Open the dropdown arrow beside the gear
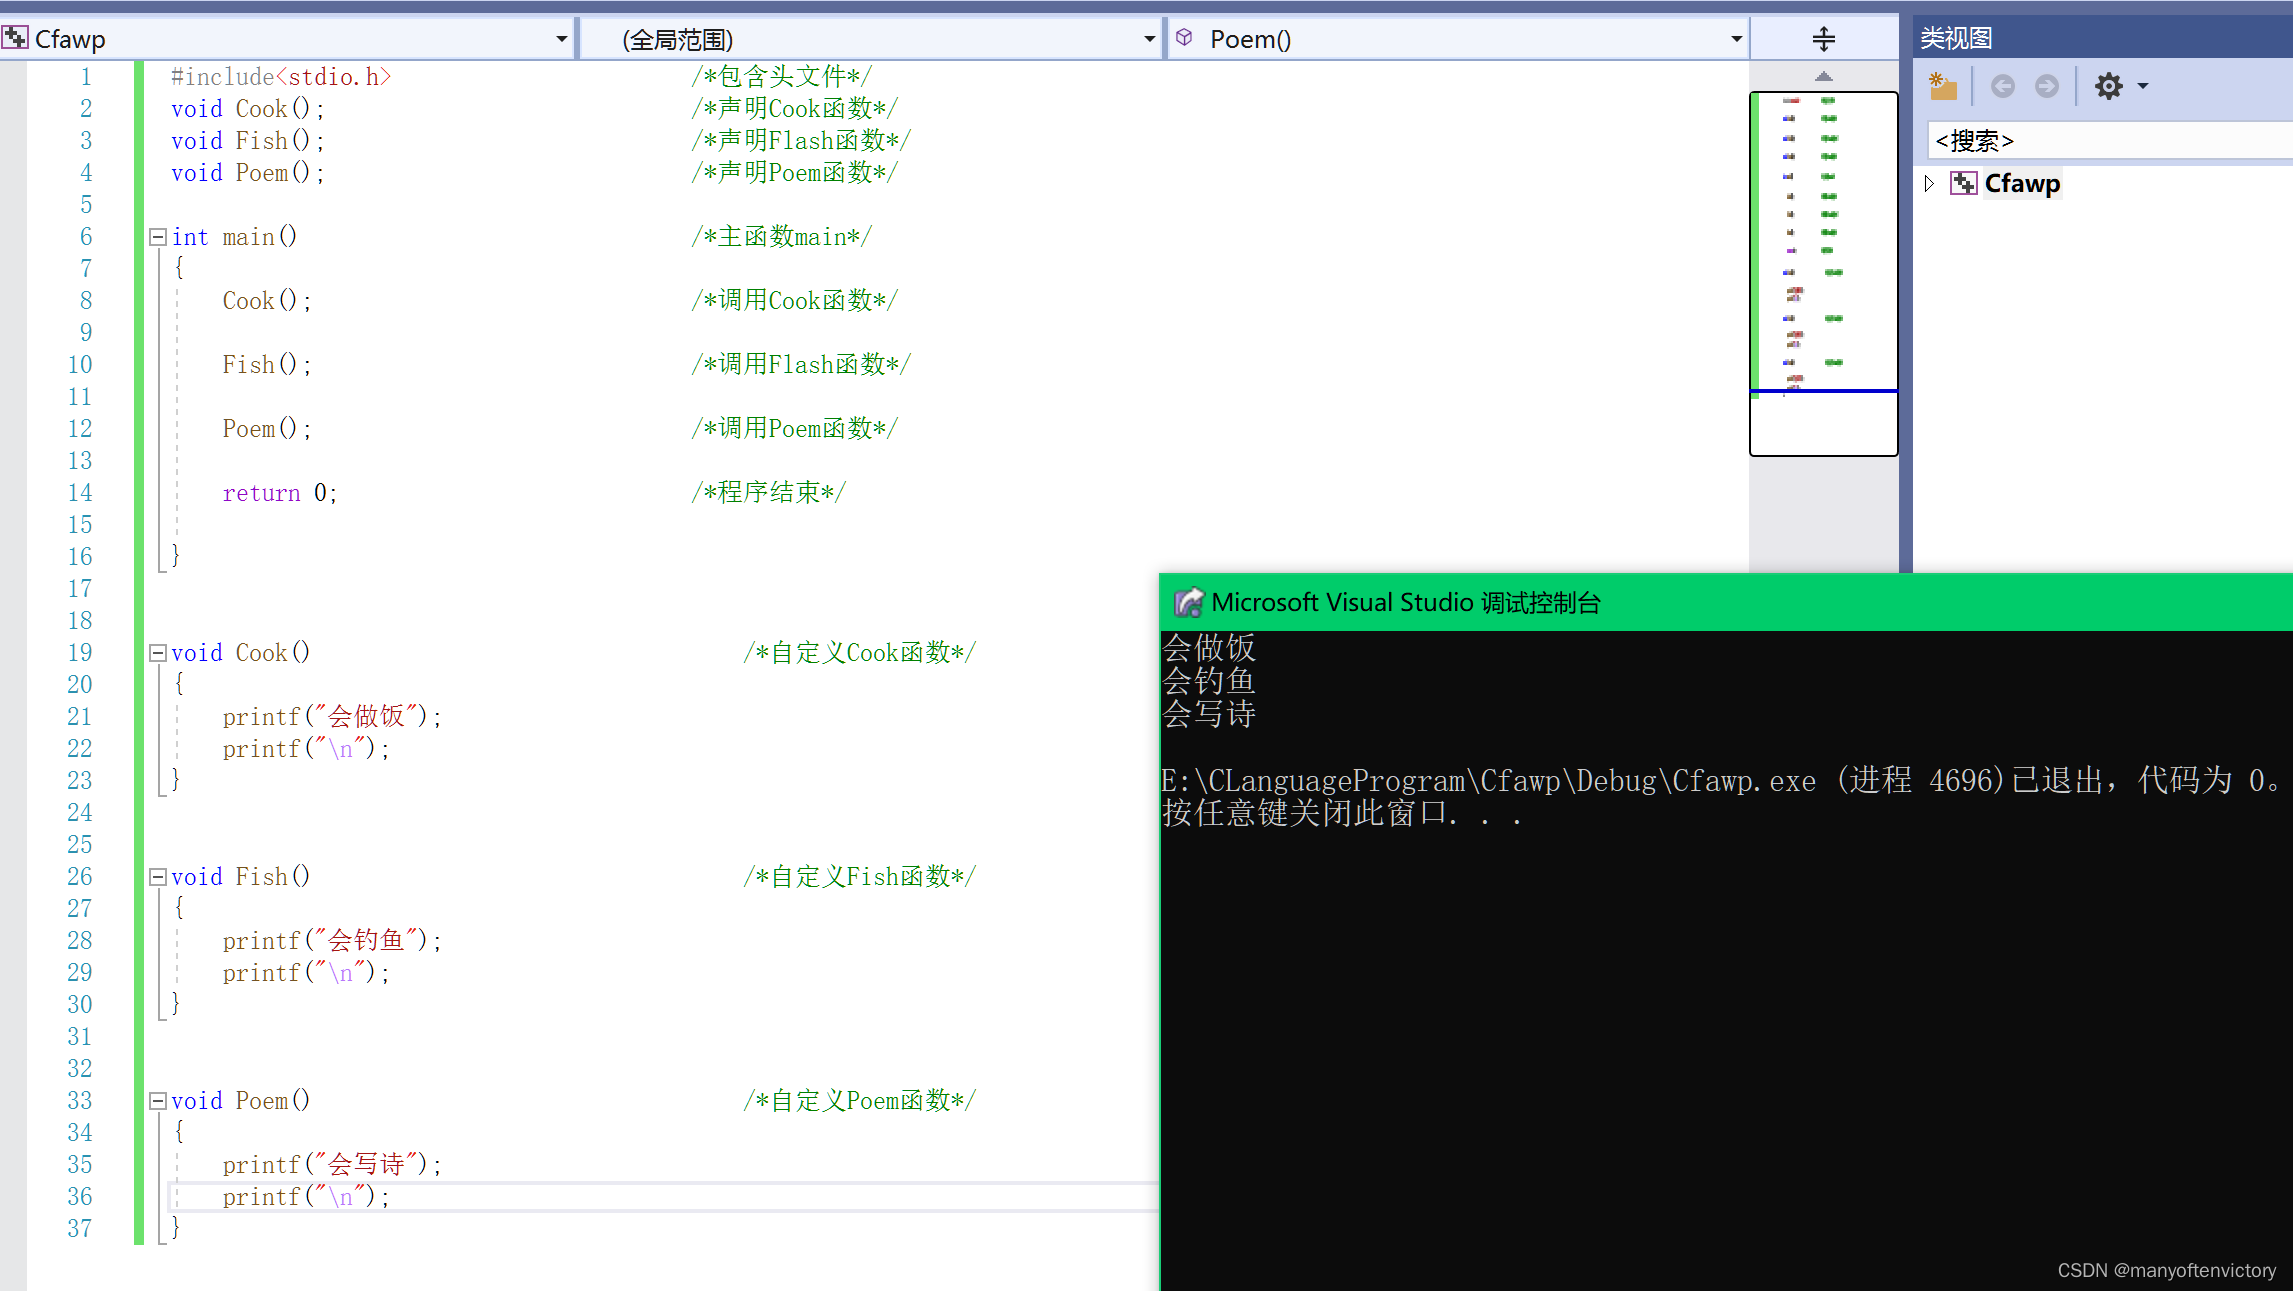 [2143, 87]
